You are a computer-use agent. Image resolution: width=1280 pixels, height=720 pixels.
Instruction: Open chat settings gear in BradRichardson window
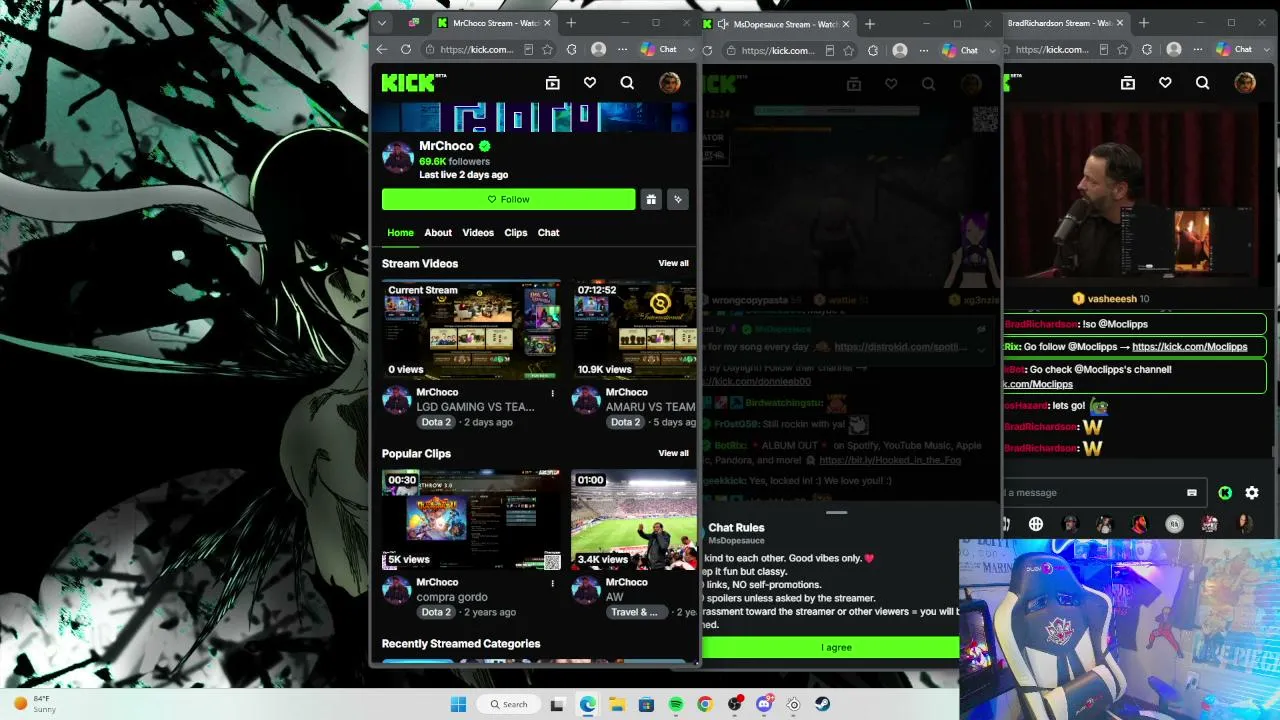[x=1252, y=492]
